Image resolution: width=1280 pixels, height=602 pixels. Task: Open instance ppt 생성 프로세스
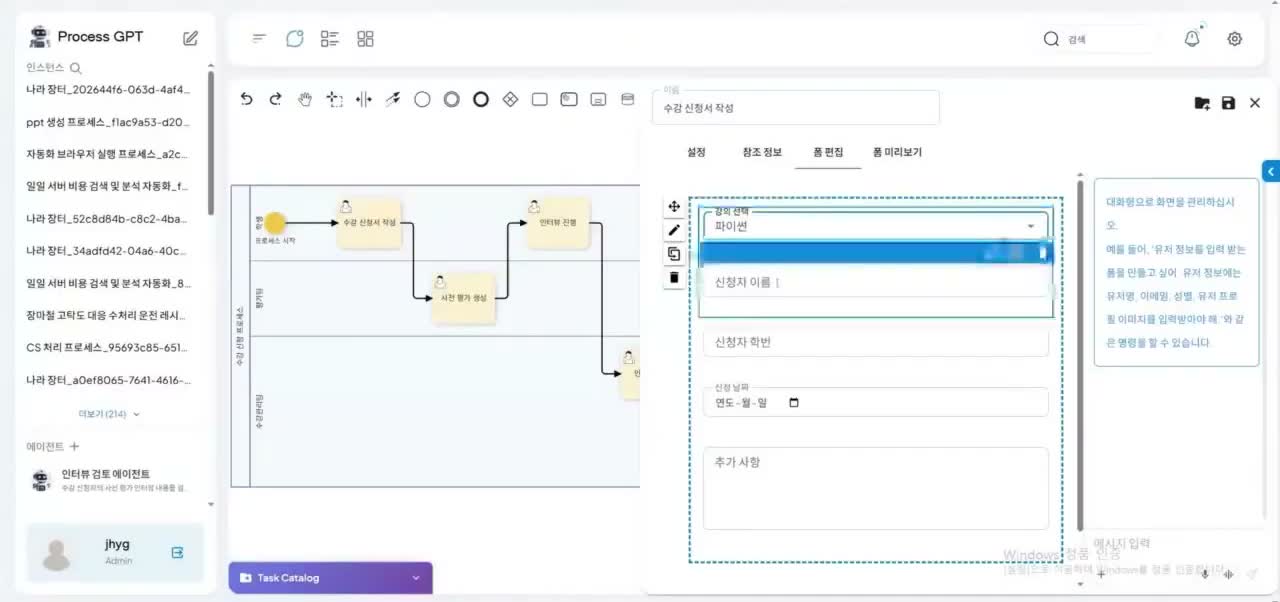pyautogui.click(x=108, y=122)
